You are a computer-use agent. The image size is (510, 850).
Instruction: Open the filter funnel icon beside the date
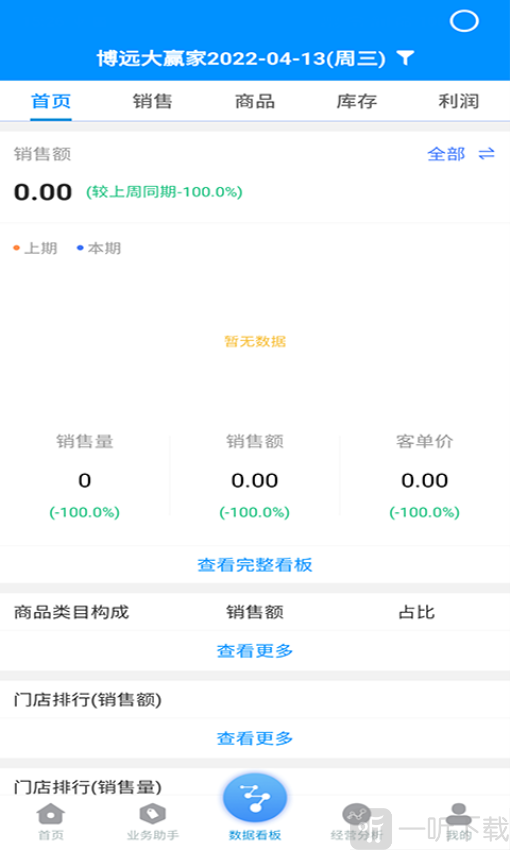(405, 57)
